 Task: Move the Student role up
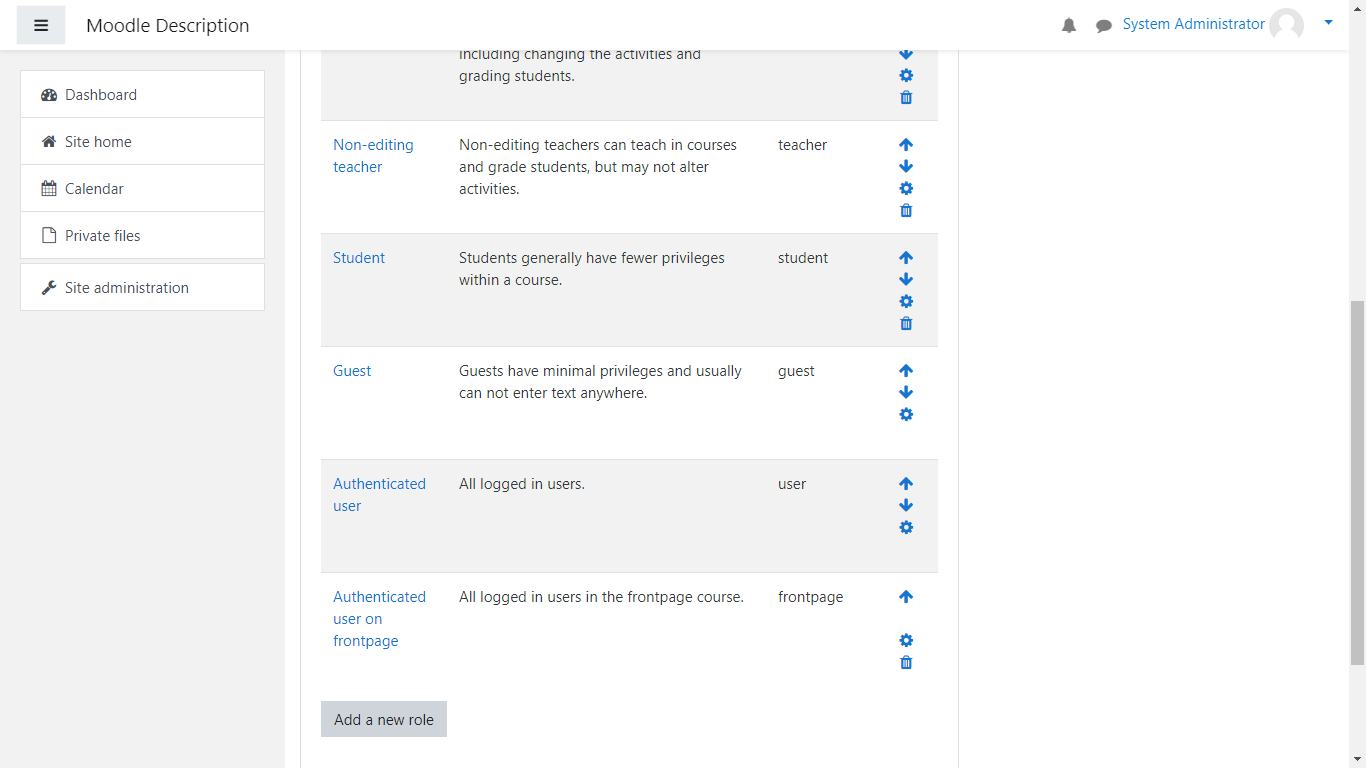(x=906, y=258)
